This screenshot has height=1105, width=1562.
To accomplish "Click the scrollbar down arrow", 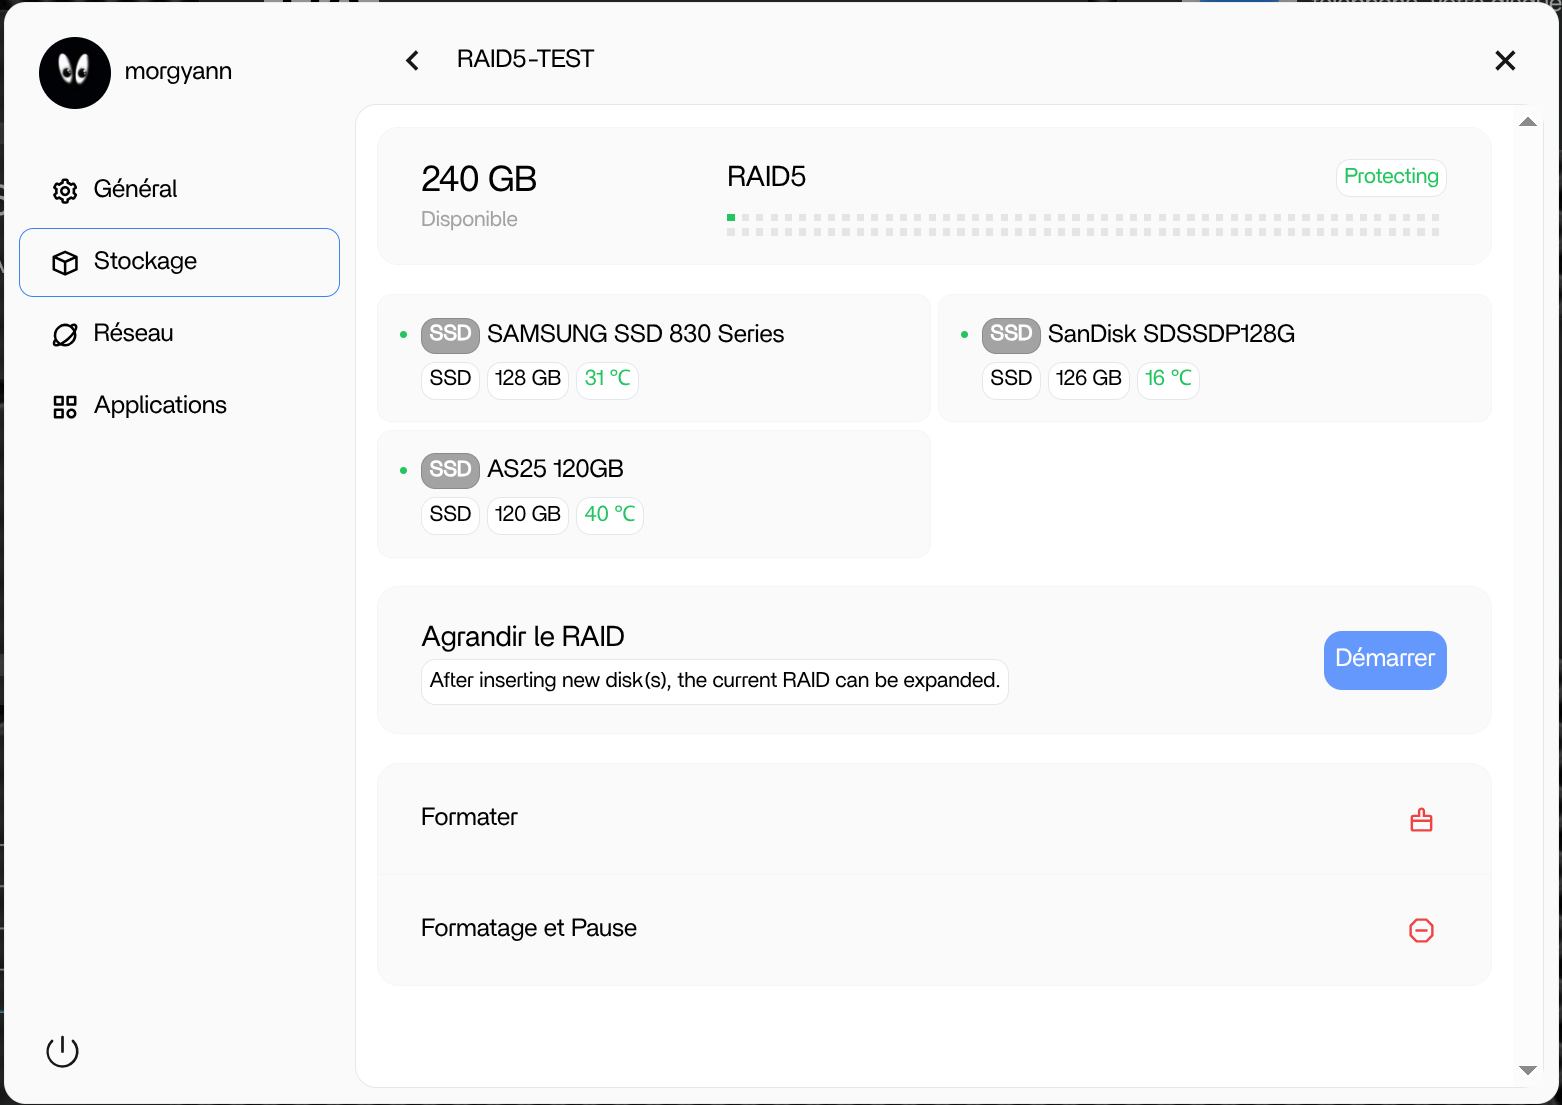I will (1527, 1070).
